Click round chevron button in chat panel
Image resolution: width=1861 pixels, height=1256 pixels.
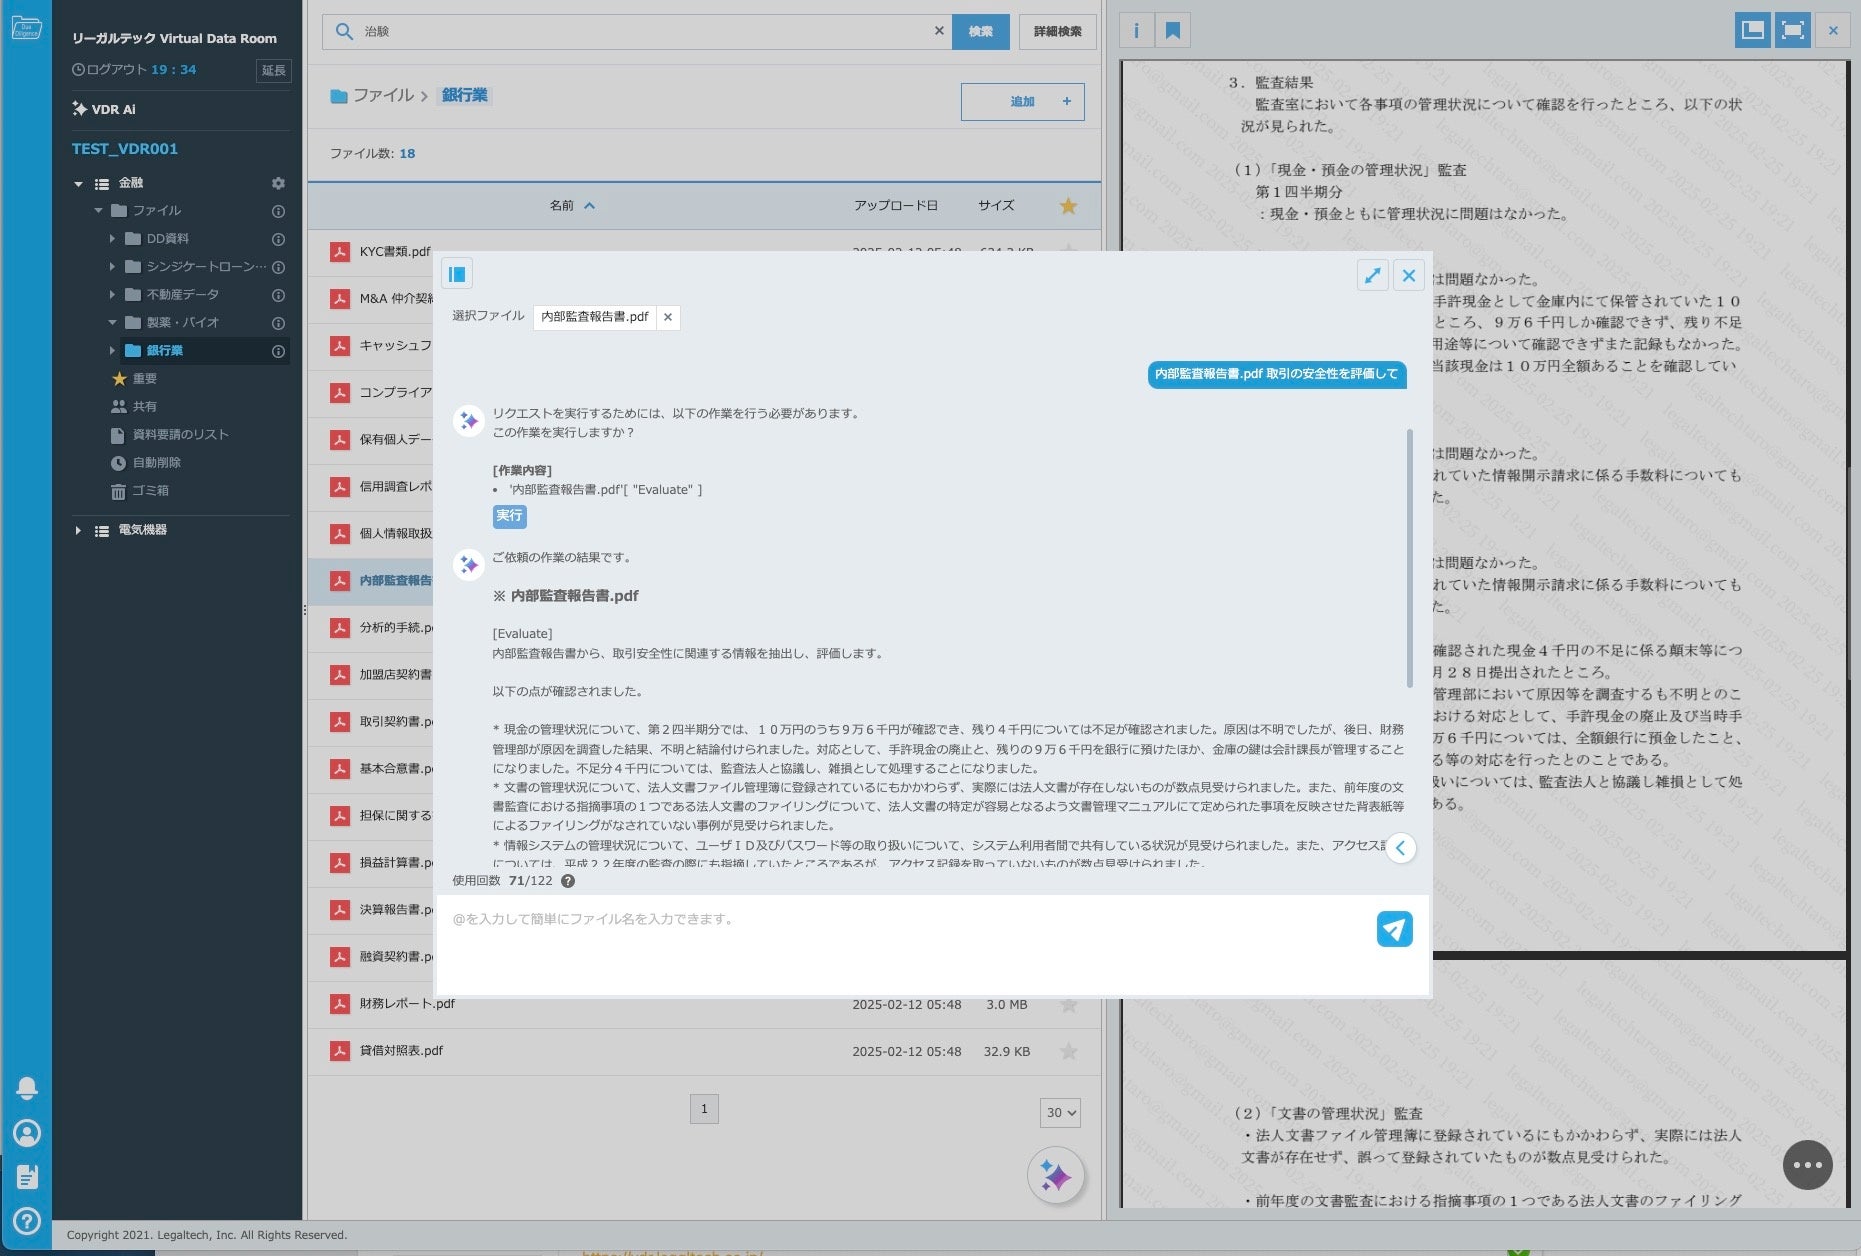click(x=1401, y=848)
